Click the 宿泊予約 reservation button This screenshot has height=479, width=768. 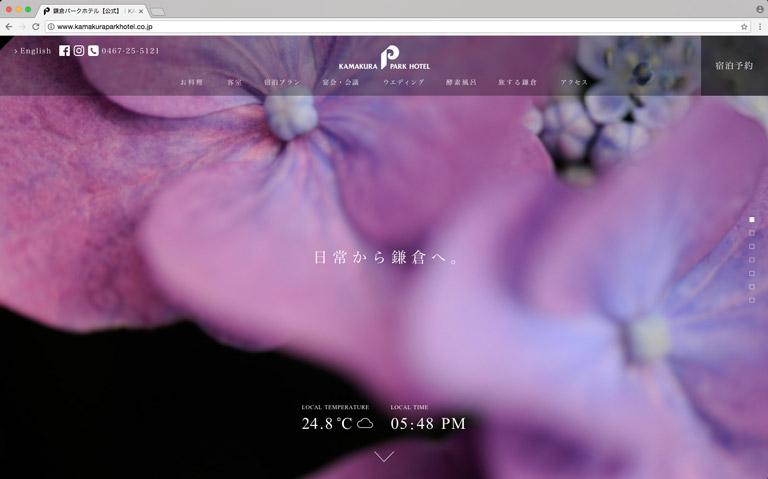pyautogui.click(x=734, y=66)
